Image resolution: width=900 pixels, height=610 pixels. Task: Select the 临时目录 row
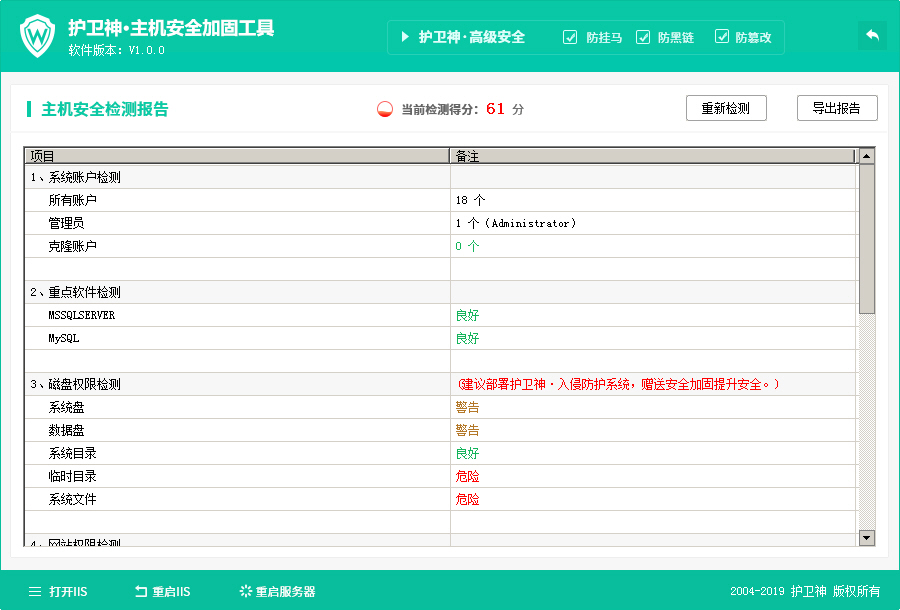click(441, 476)
